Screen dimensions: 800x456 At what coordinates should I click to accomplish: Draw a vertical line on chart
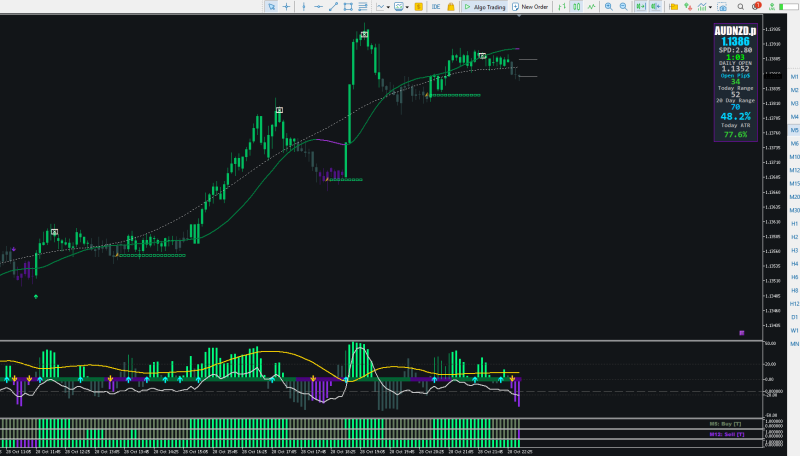304,7
